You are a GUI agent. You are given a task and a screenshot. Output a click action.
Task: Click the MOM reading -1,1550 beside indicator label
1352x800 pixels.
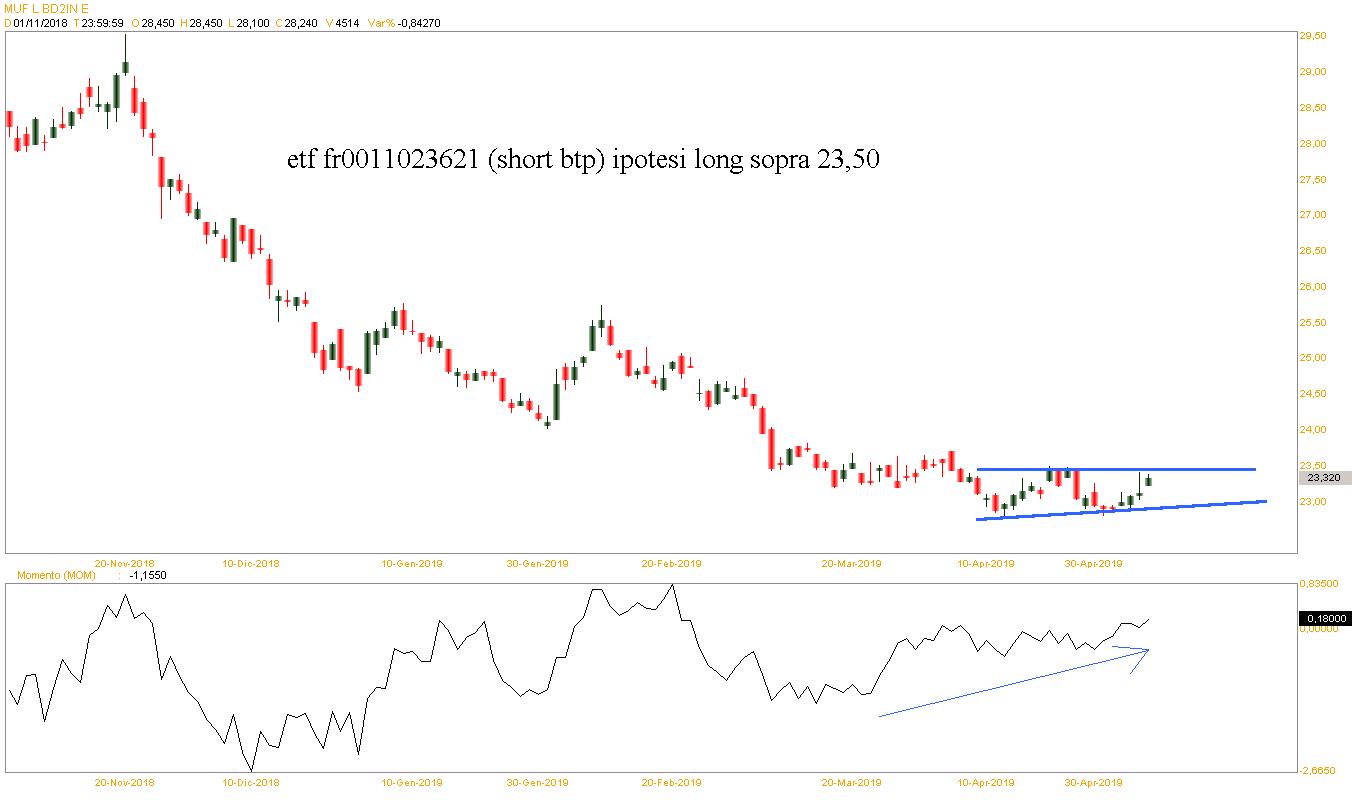148,577
